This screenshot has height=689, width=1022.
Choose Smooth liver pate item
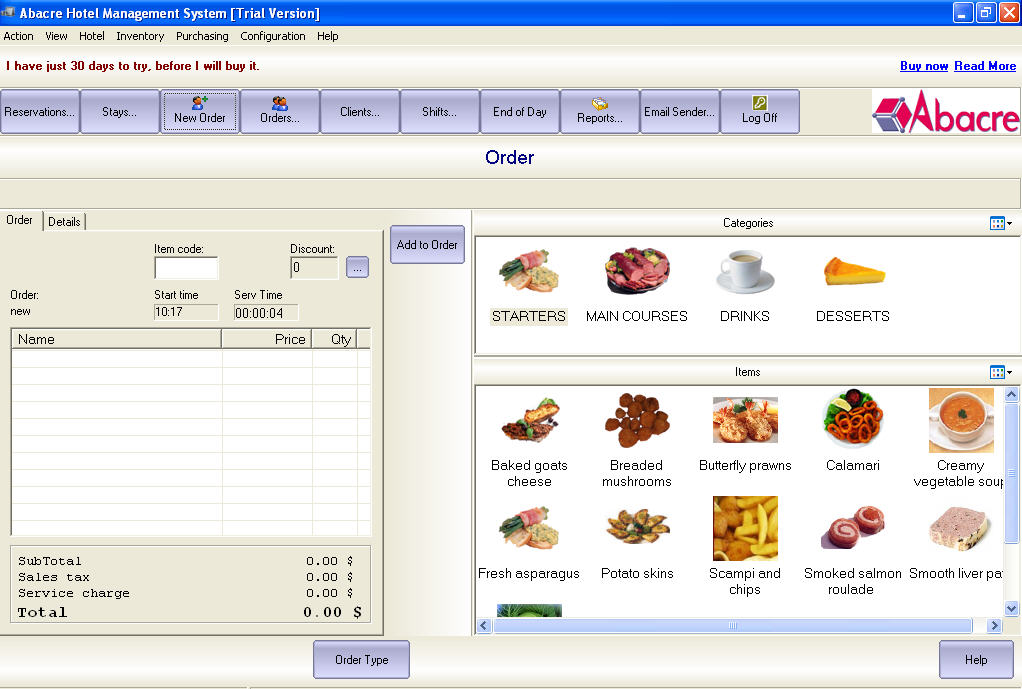pyautogui.click(x=956, y=543)
